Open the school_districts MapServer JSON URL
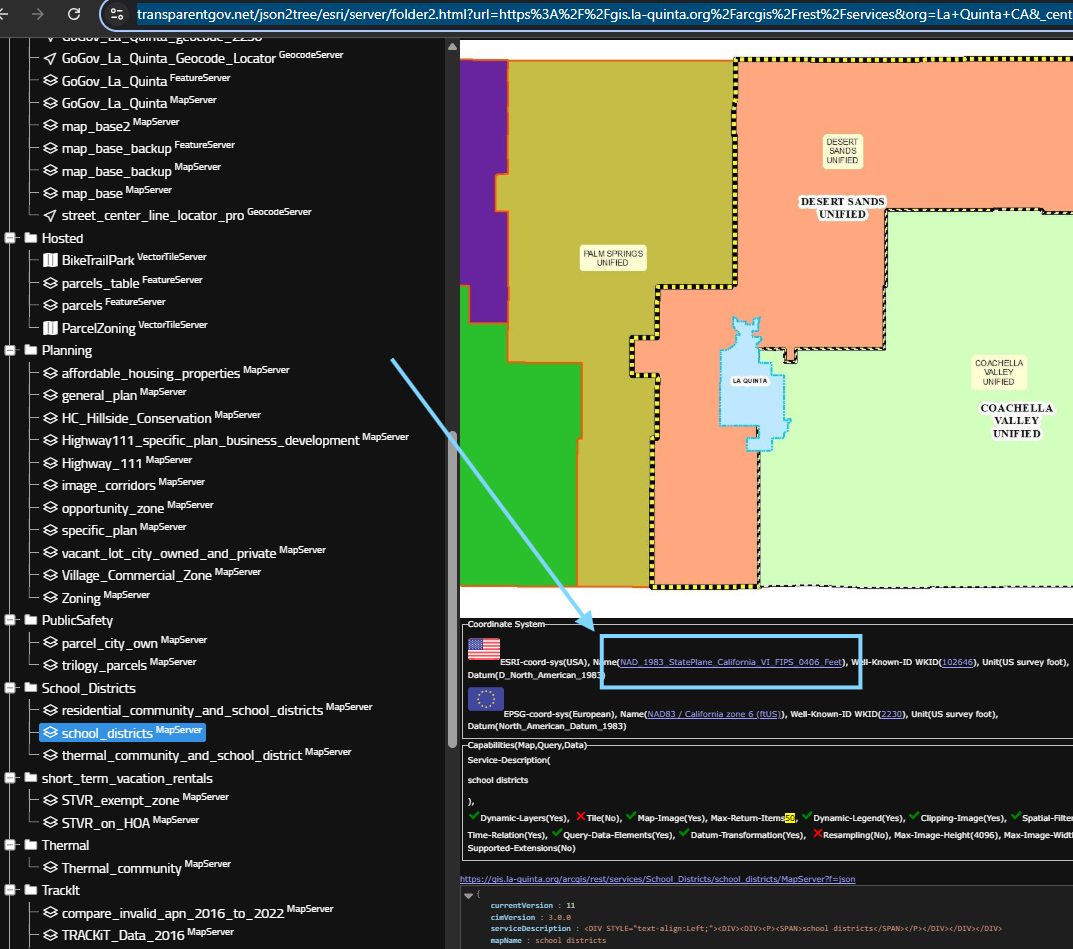 (657, 879)
